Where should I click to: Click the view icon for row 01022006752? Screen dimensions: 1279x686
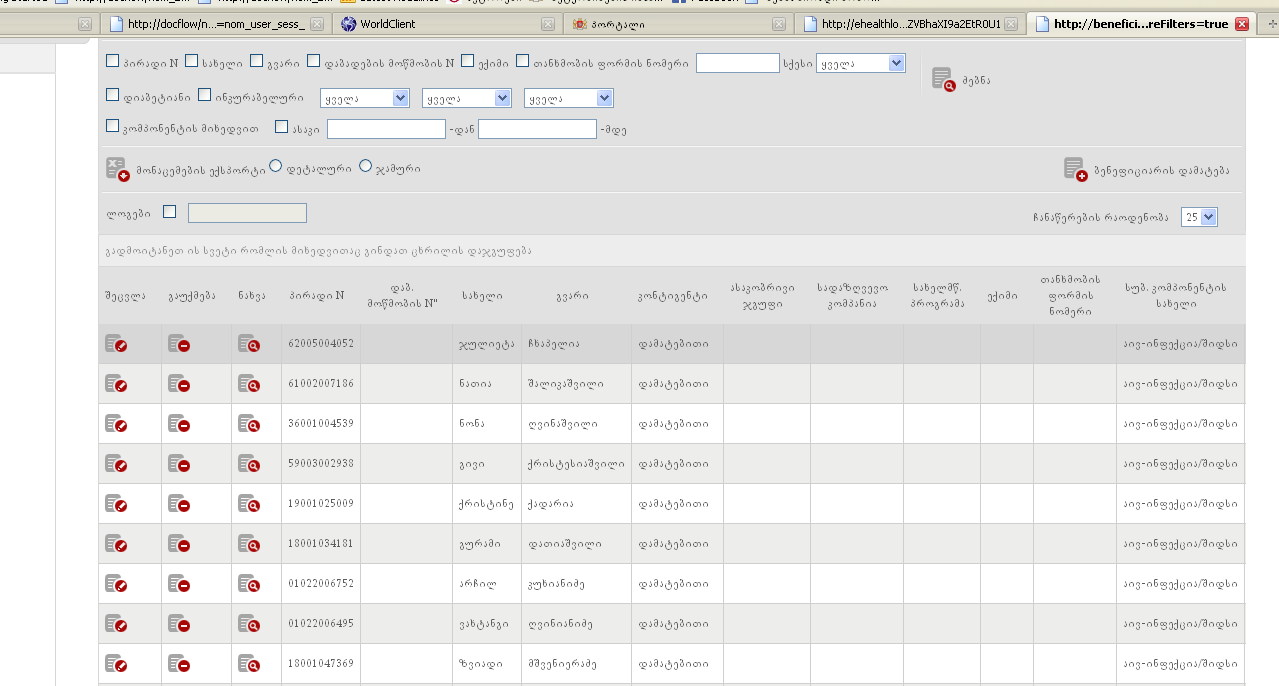[x=249, y=584]
